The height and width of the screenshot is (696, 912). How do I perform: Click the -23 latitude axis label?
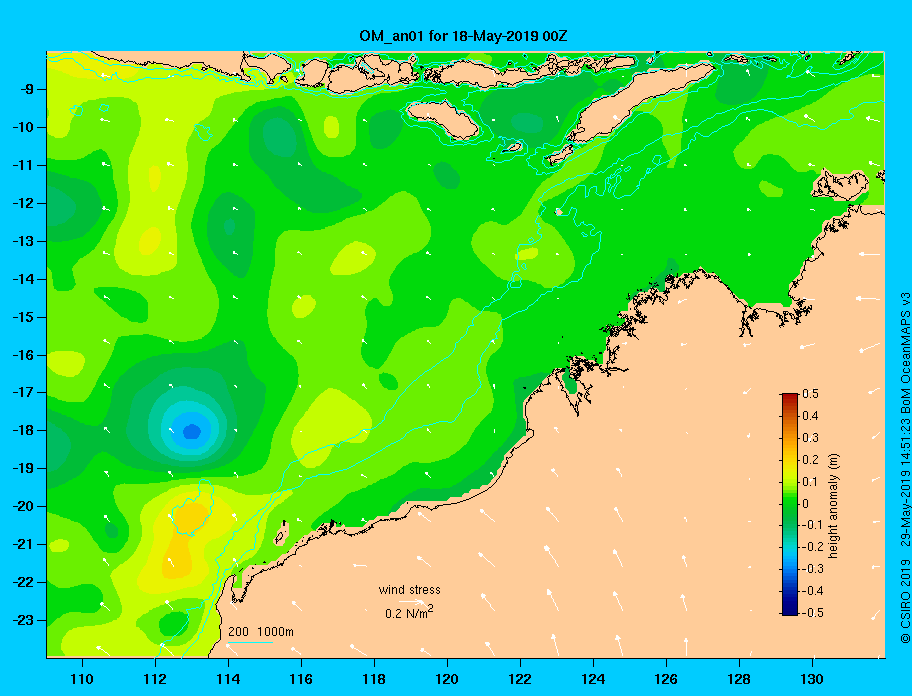[x=23, y=620]
